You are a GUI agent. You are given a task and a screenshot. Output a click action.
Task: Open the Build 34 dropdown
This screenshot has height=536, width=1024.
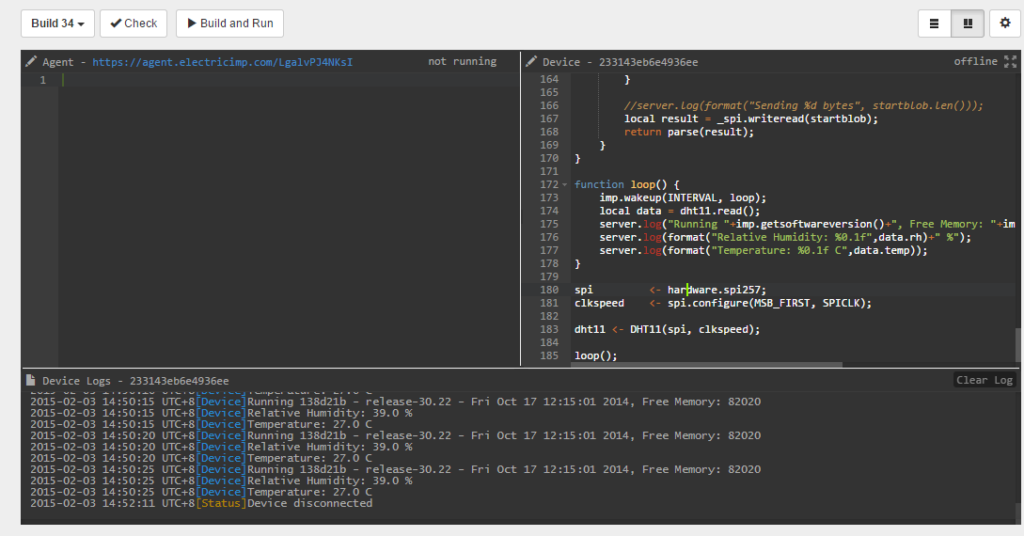point(57,24)
